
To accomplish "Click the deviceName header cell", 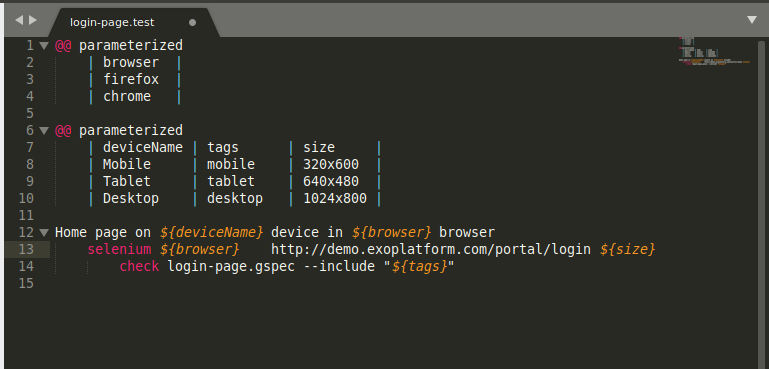I will tap(143, 147).
